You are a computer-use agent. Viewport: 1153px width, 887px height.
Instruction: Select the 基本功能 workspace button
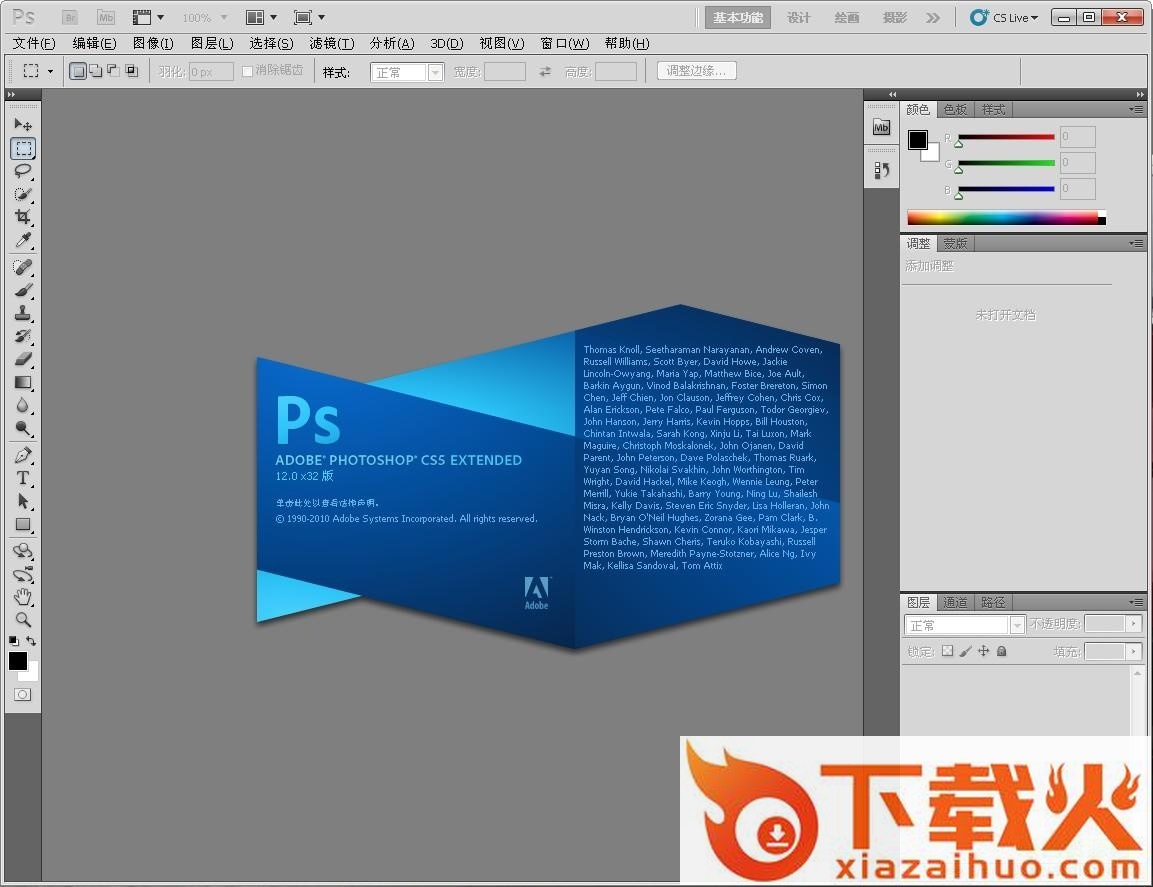tap(738, 18)
